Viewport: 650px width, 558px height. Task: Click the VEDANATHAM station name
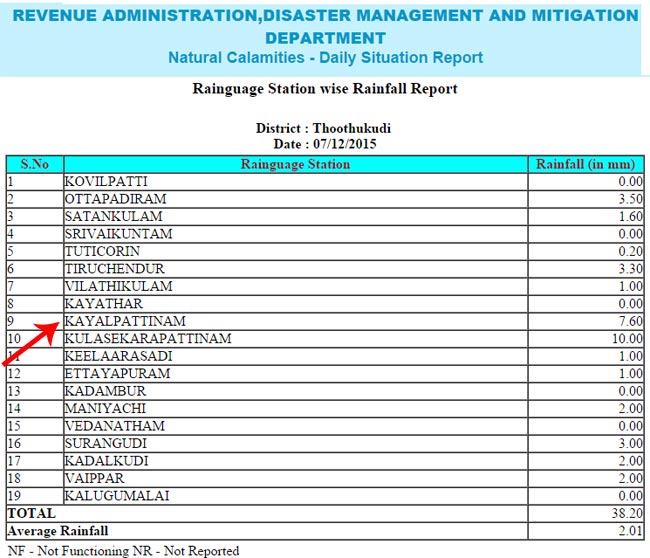pos(115,426)
